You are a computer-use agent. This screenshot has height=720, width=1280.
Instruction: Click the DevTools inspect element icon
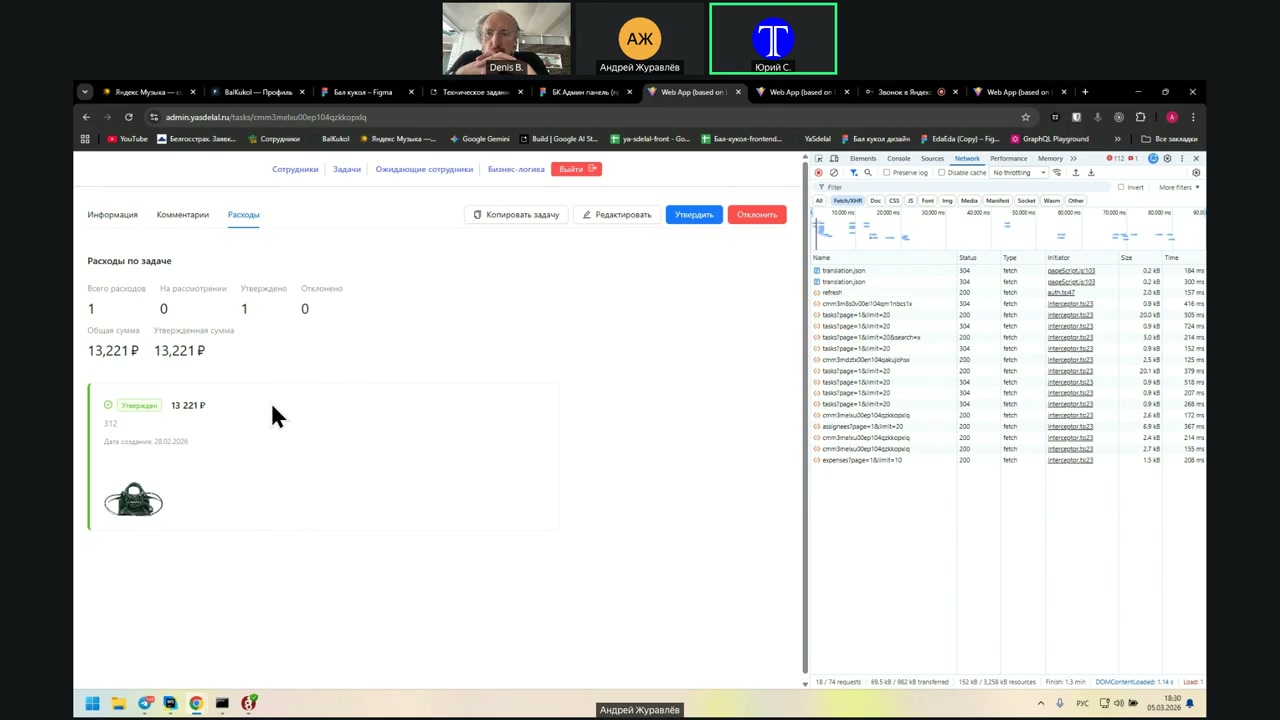point(819,159)
